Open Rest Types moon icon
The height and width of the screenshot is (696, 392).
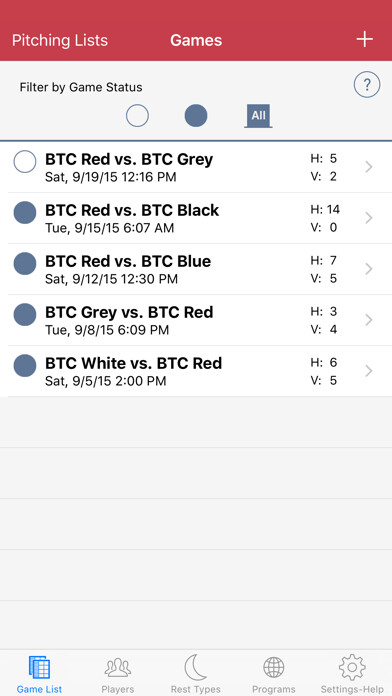point(195,667)
